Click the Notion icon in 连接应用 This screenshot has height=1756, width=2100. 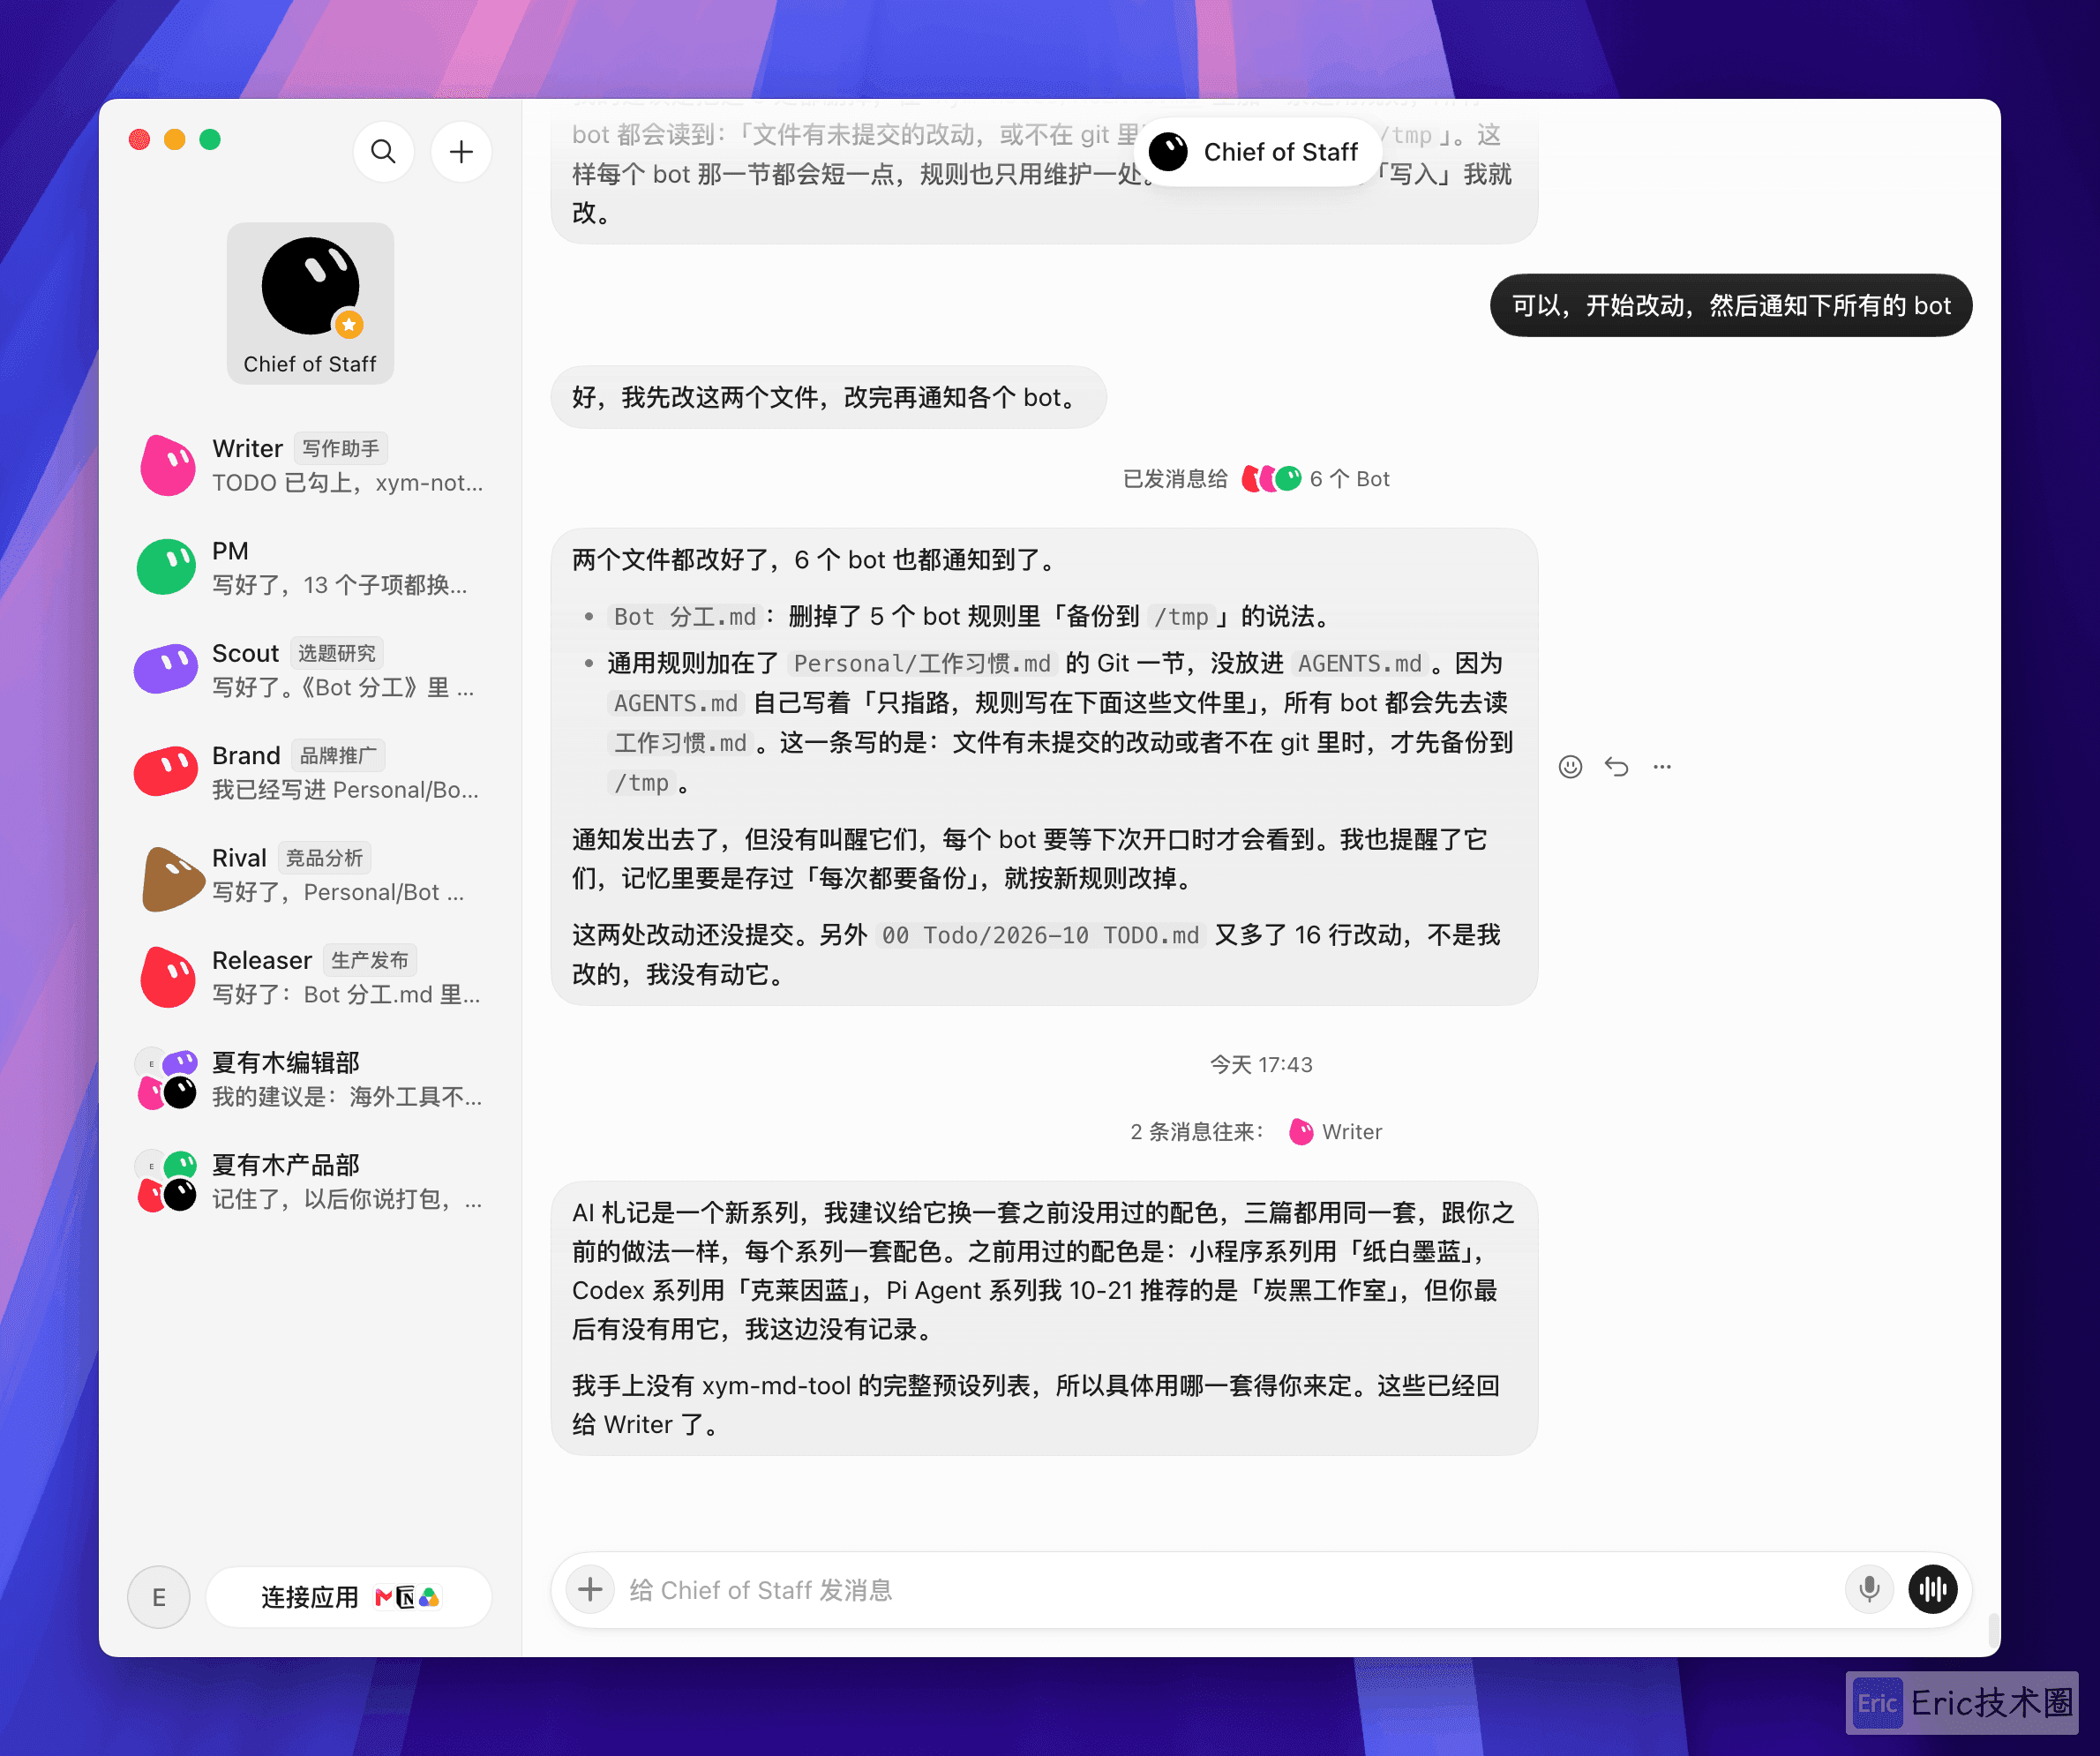coord(406,1598)
